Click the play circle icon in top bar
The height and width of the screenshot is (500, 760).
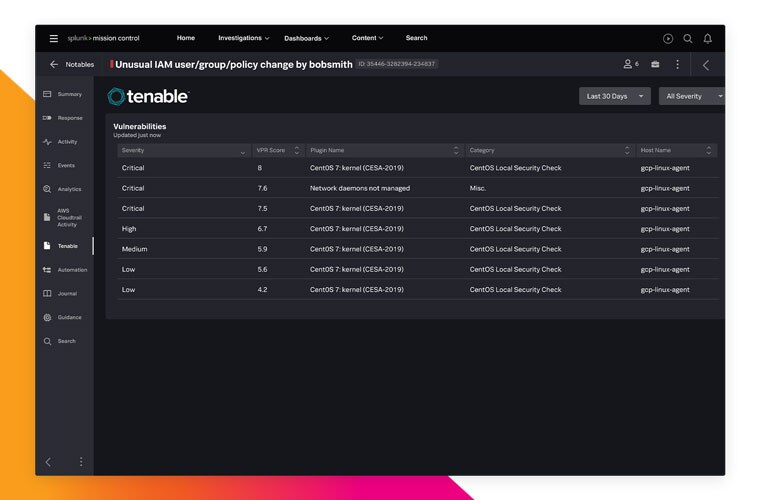tap(668, 39)
